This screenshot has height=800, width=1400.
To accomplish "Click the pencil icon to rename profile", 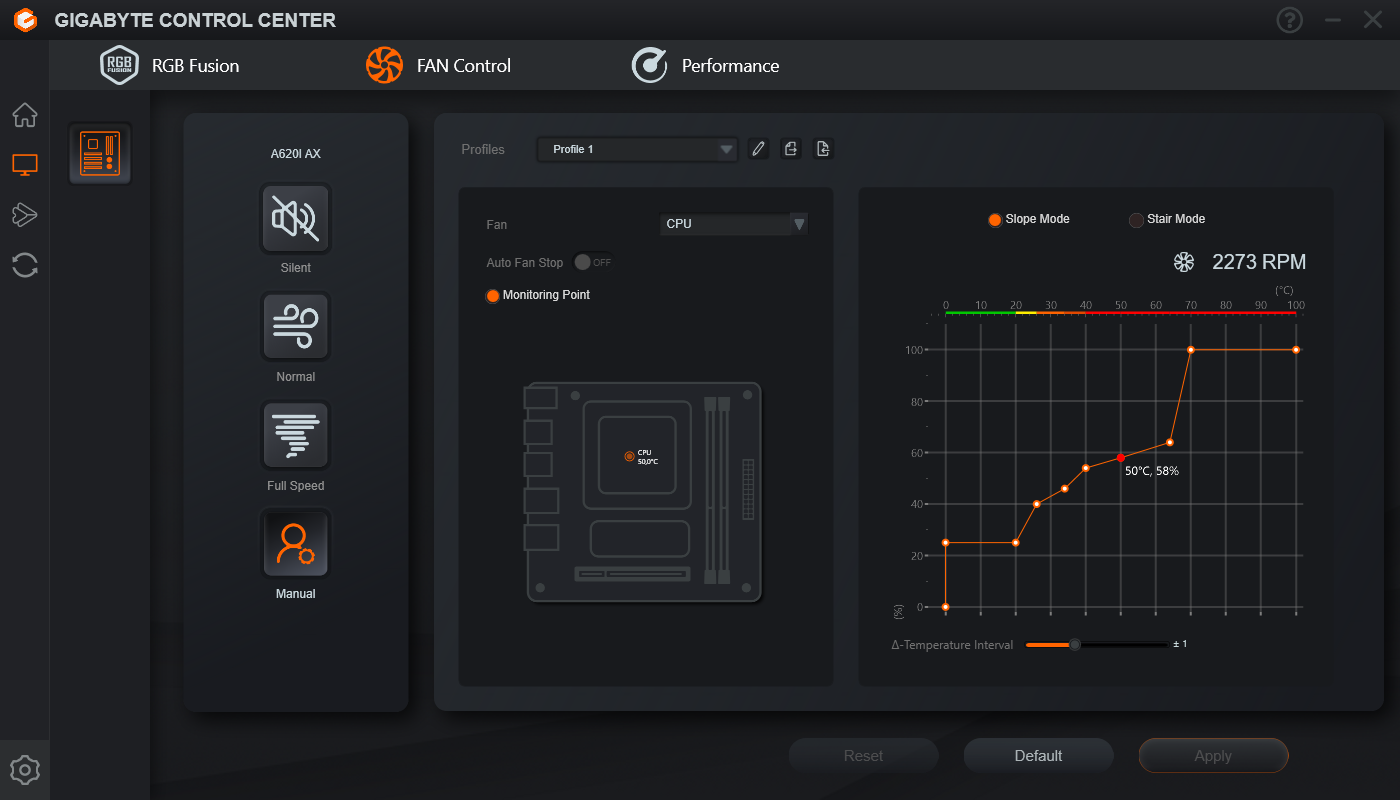I will 758,149.
